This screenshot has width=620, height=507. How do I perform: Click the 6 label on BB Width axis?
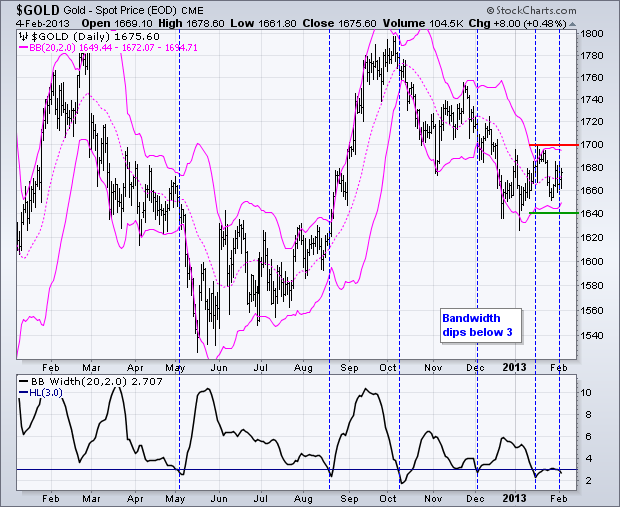tap(589, 436)
